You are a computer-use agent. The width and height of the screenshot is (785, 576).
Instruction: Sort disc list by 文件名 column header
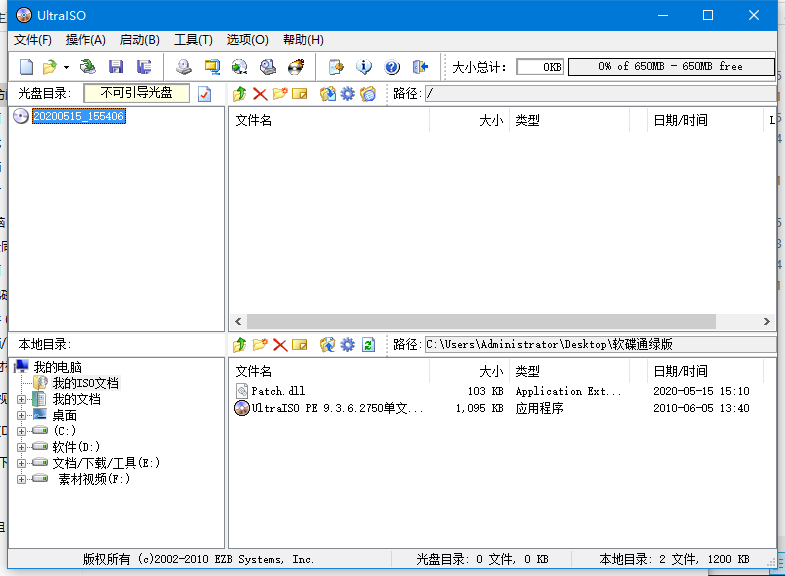coord(329,120)
